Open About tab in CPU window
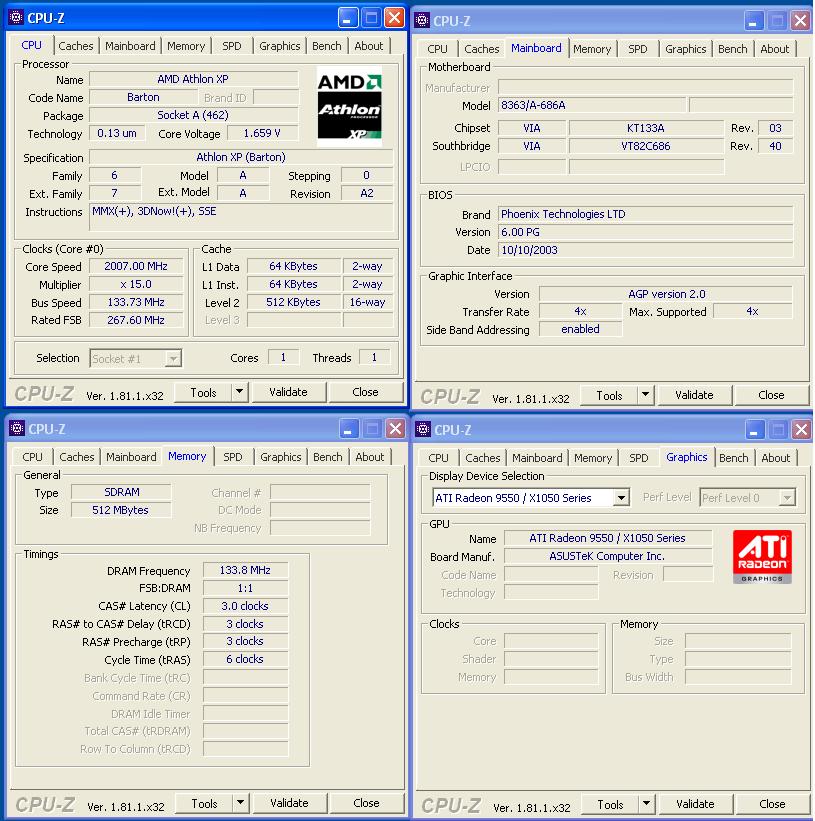Viewport: 815px width, 821px height. (x=369, y=46)
